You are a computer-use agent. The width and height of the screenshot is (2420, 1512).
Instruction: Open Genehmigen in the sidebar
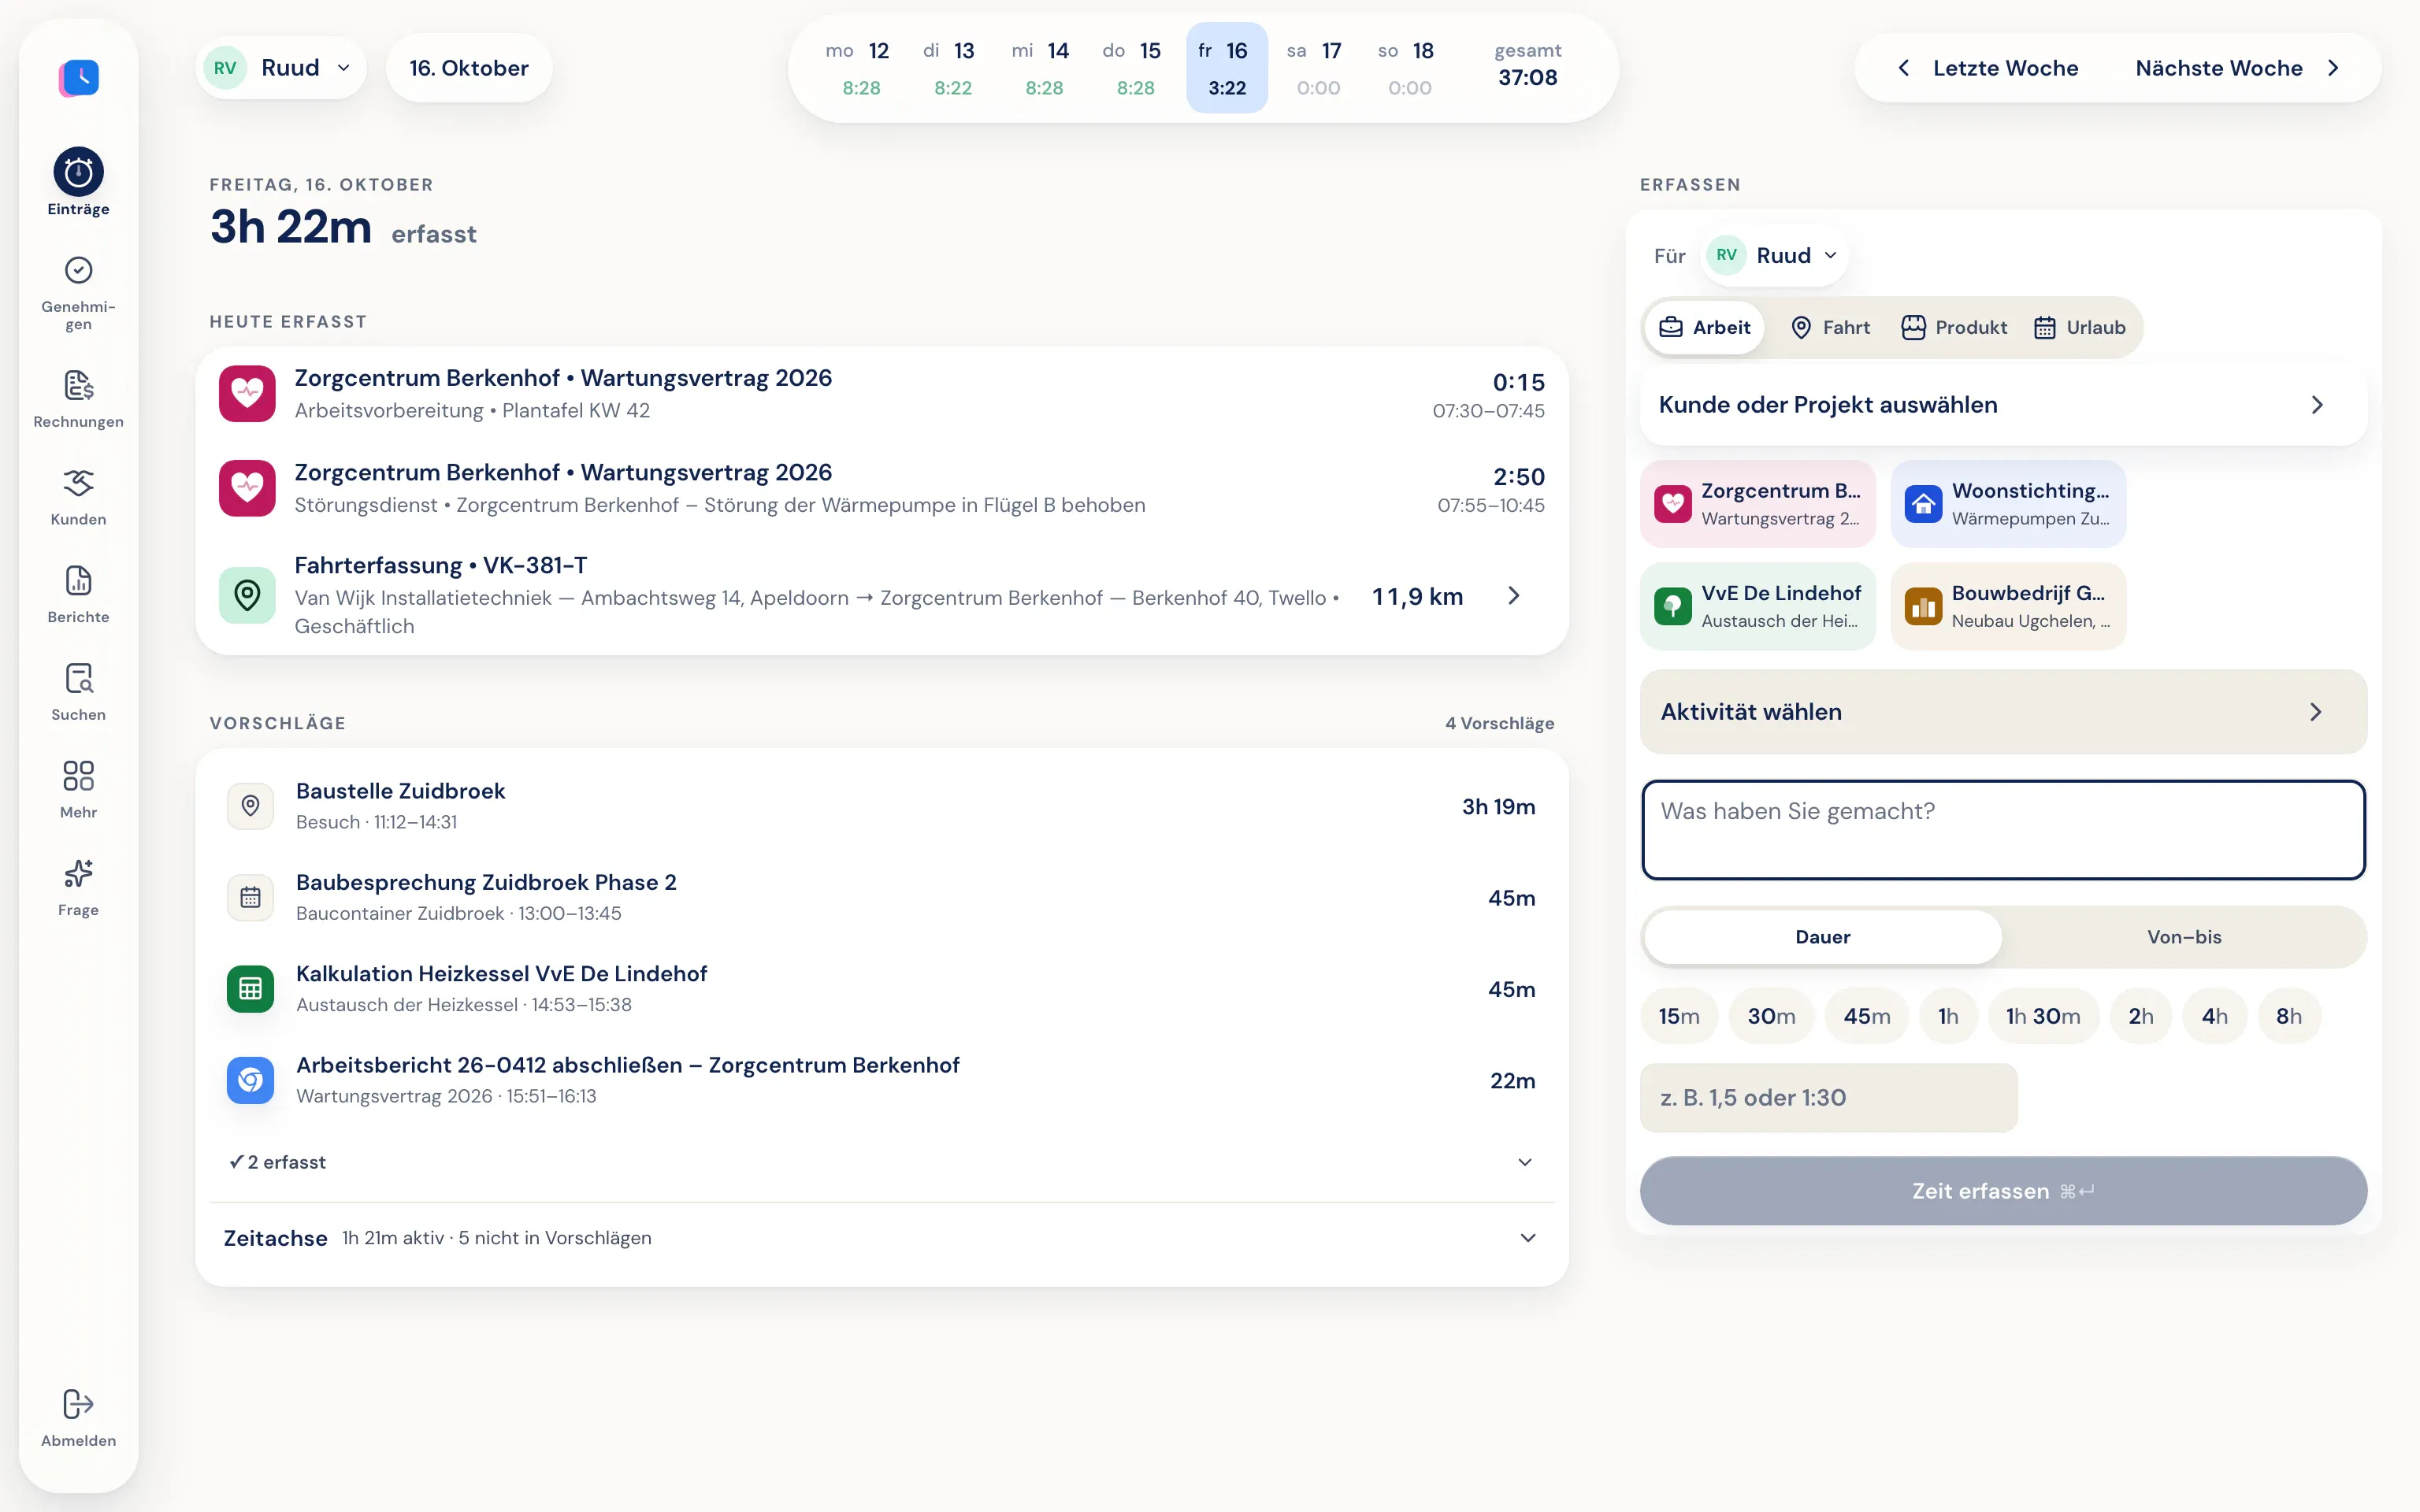pyautogui.click(x=78, y=292)
